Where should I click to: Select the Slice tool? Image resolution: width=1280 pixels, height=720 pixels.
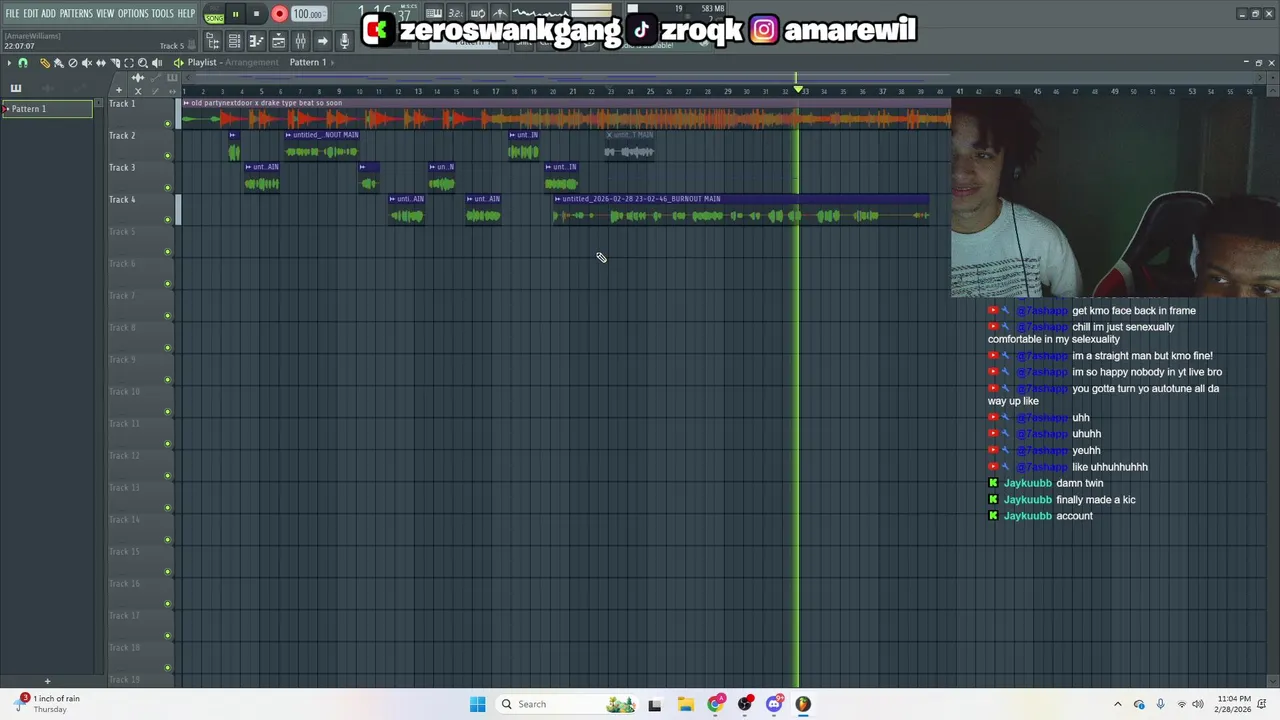pos(115,63)
